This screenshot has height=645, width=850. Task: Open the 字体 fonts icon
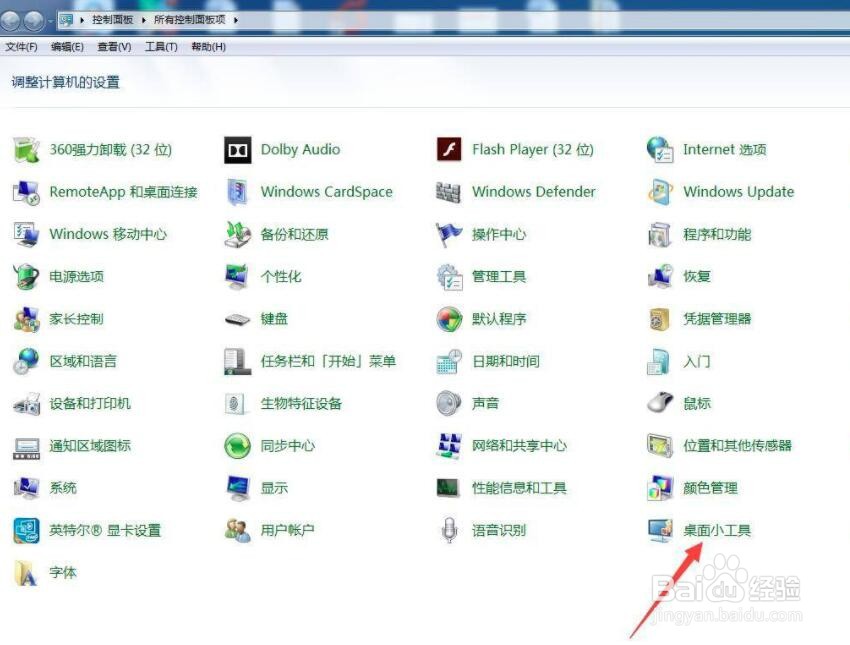coord(26,572)
